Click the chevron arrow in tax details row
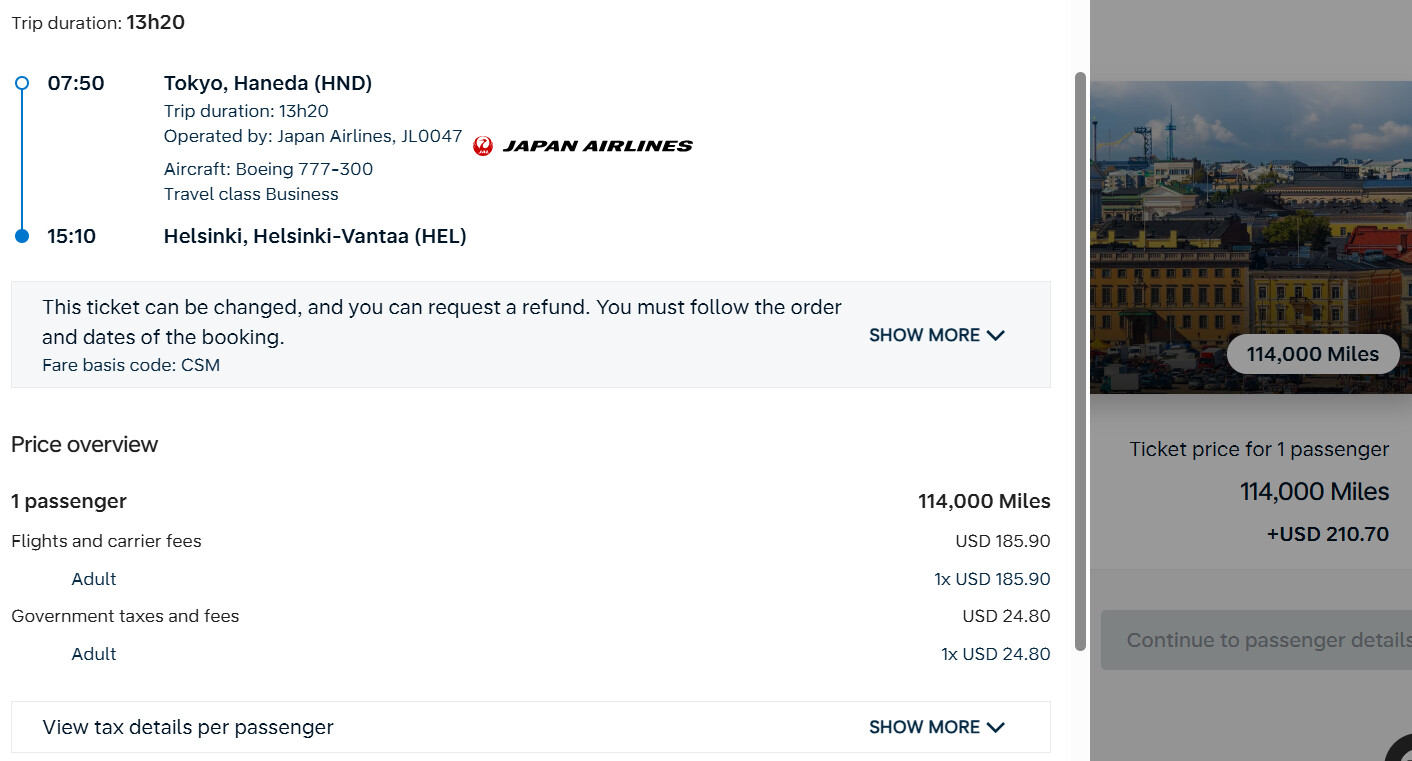Image resolution: width=1412 pixels, height=761 pixels. [995, 727]
